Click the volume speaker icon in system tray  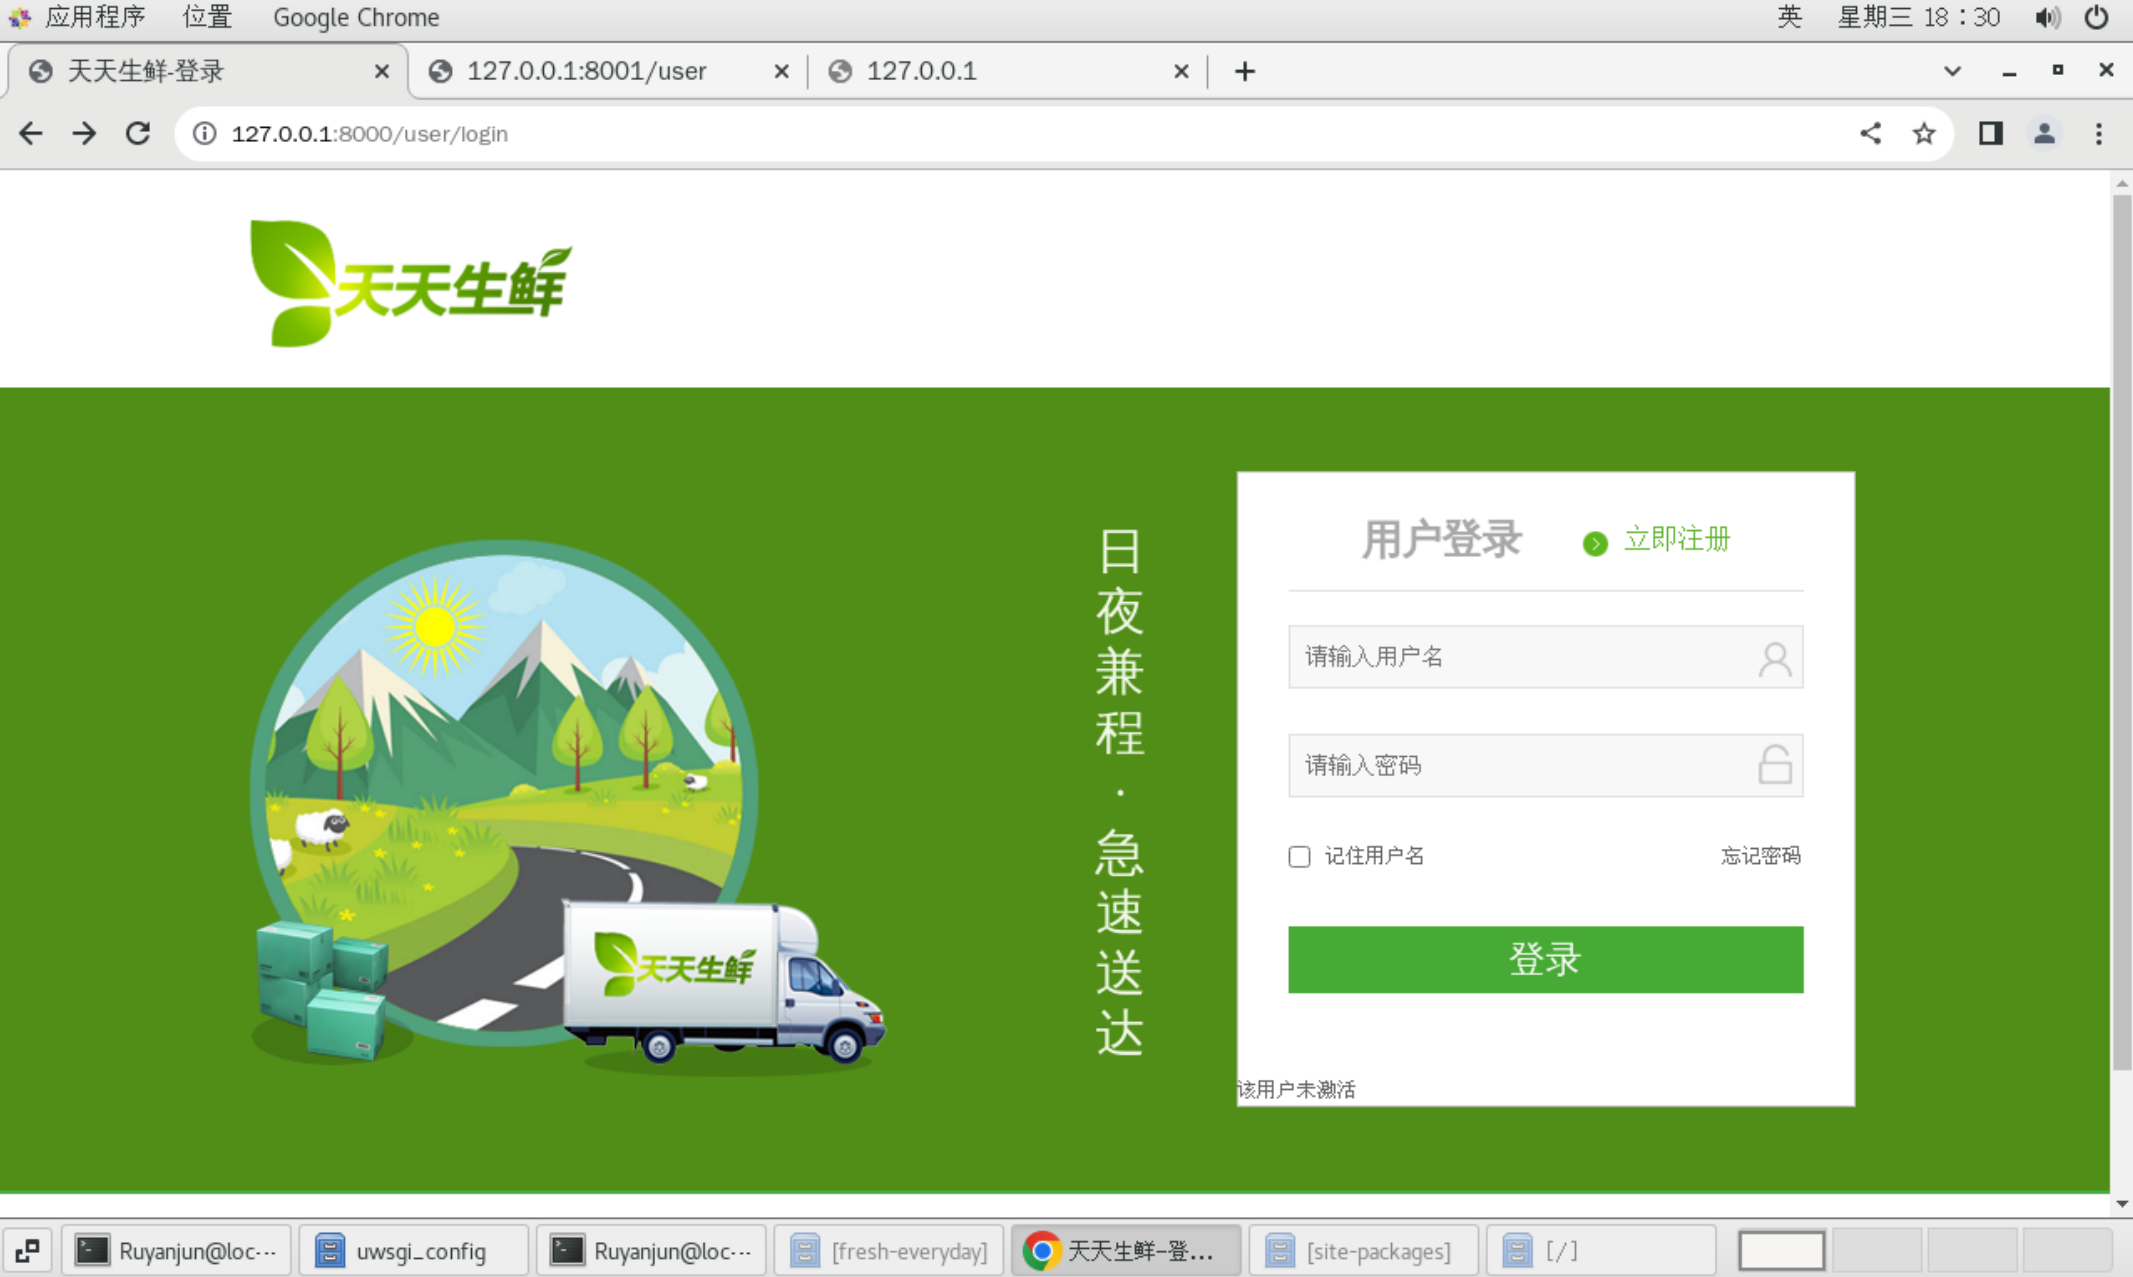pos(2048,16)
